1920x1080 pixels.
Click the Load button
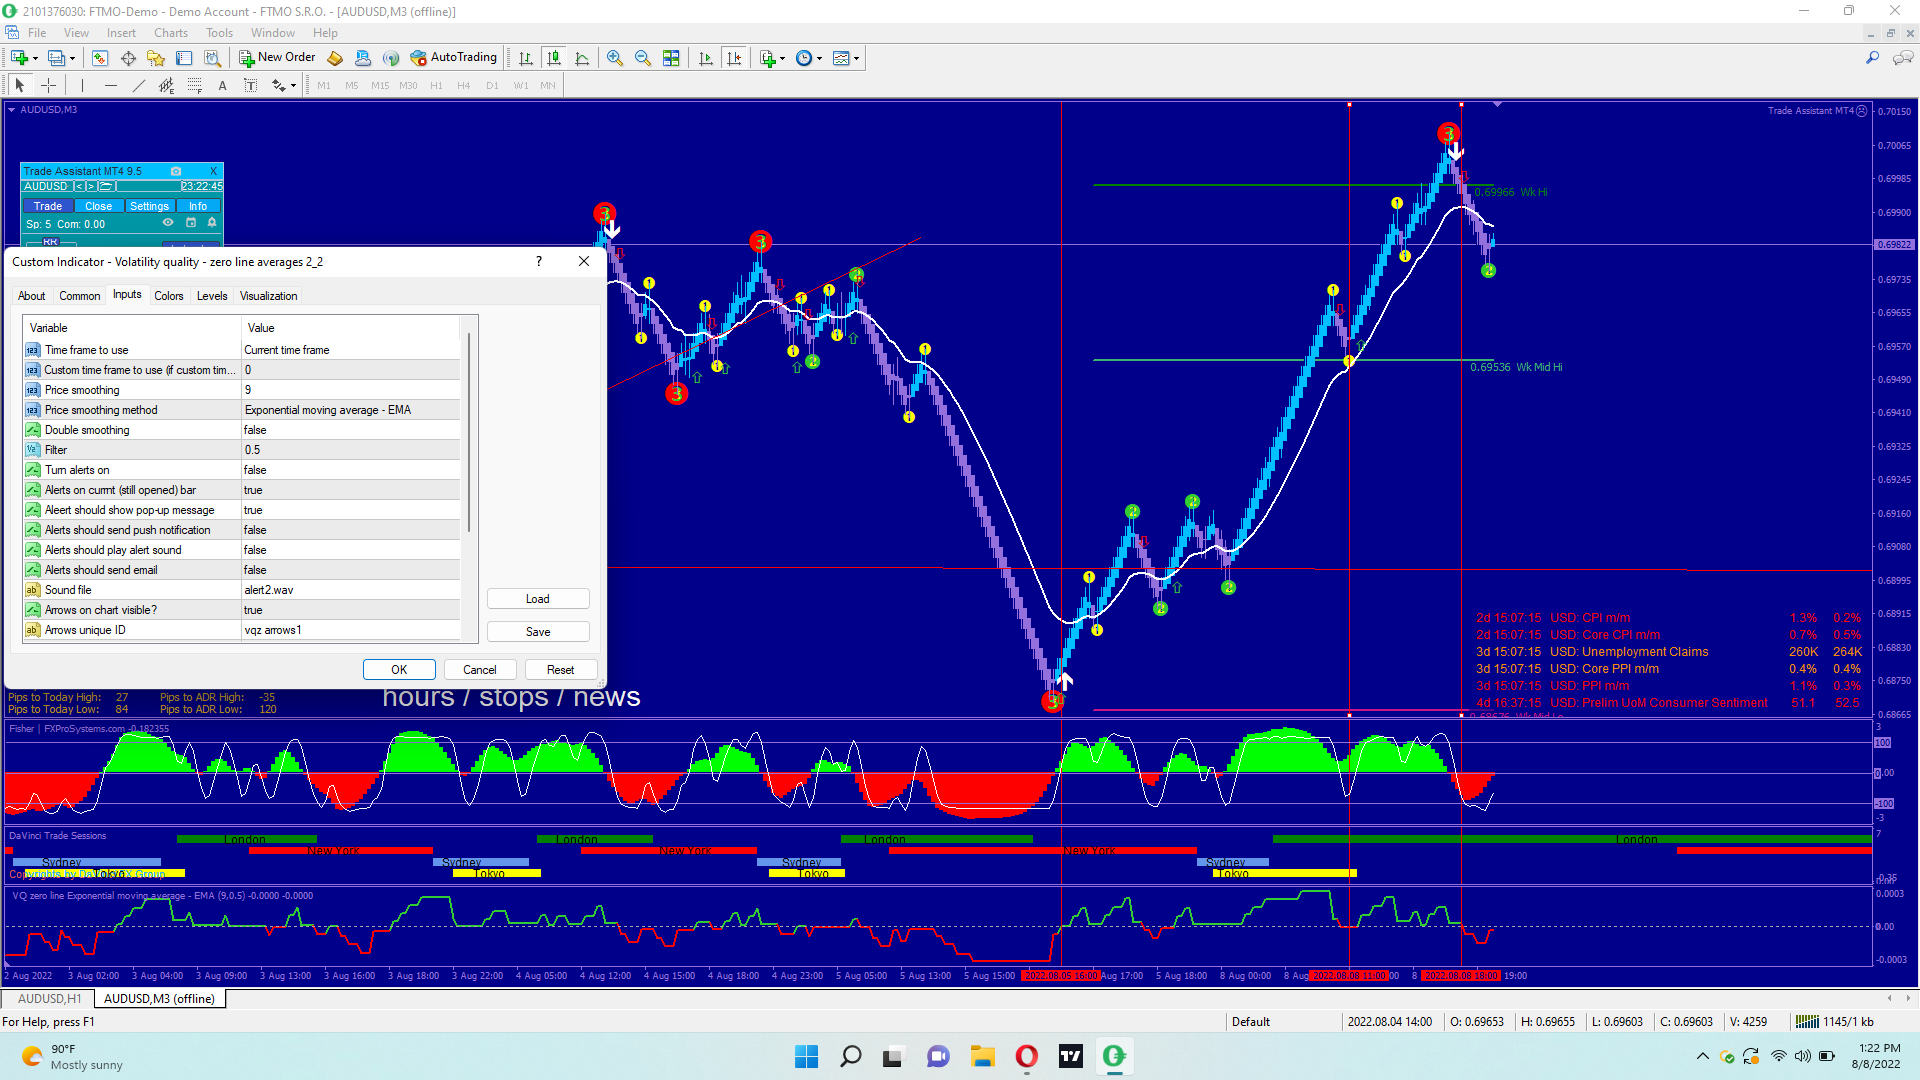(x=538, y=599)
